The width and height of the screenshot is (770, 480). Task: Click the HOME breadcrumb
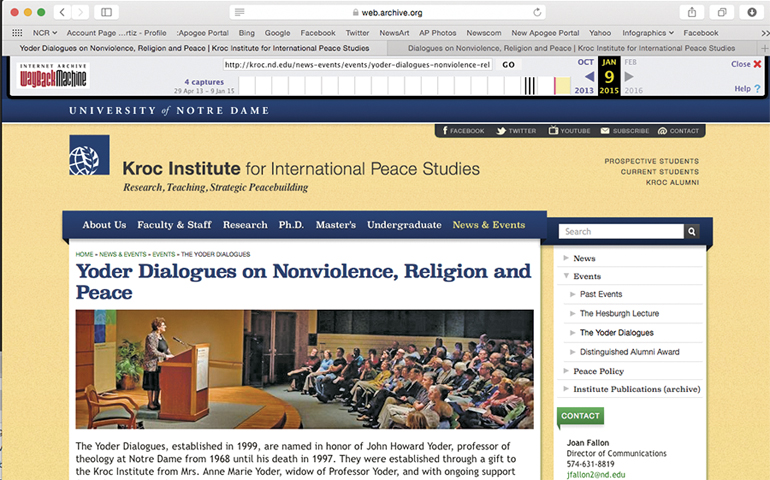(x=84, y=254)
